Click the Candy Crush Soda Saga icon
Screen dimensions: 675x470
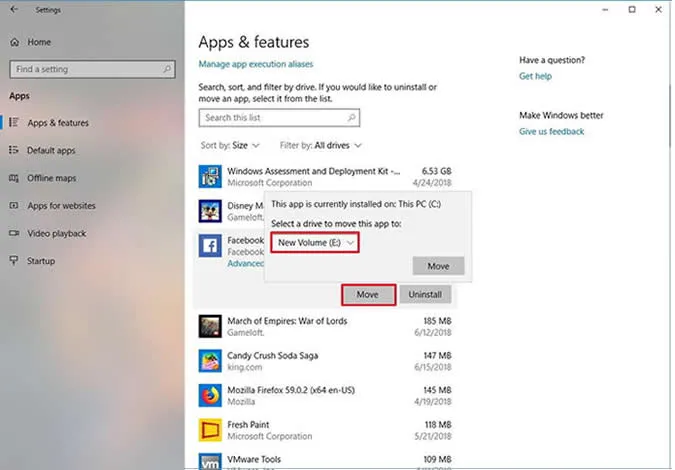tap(210, 361)
